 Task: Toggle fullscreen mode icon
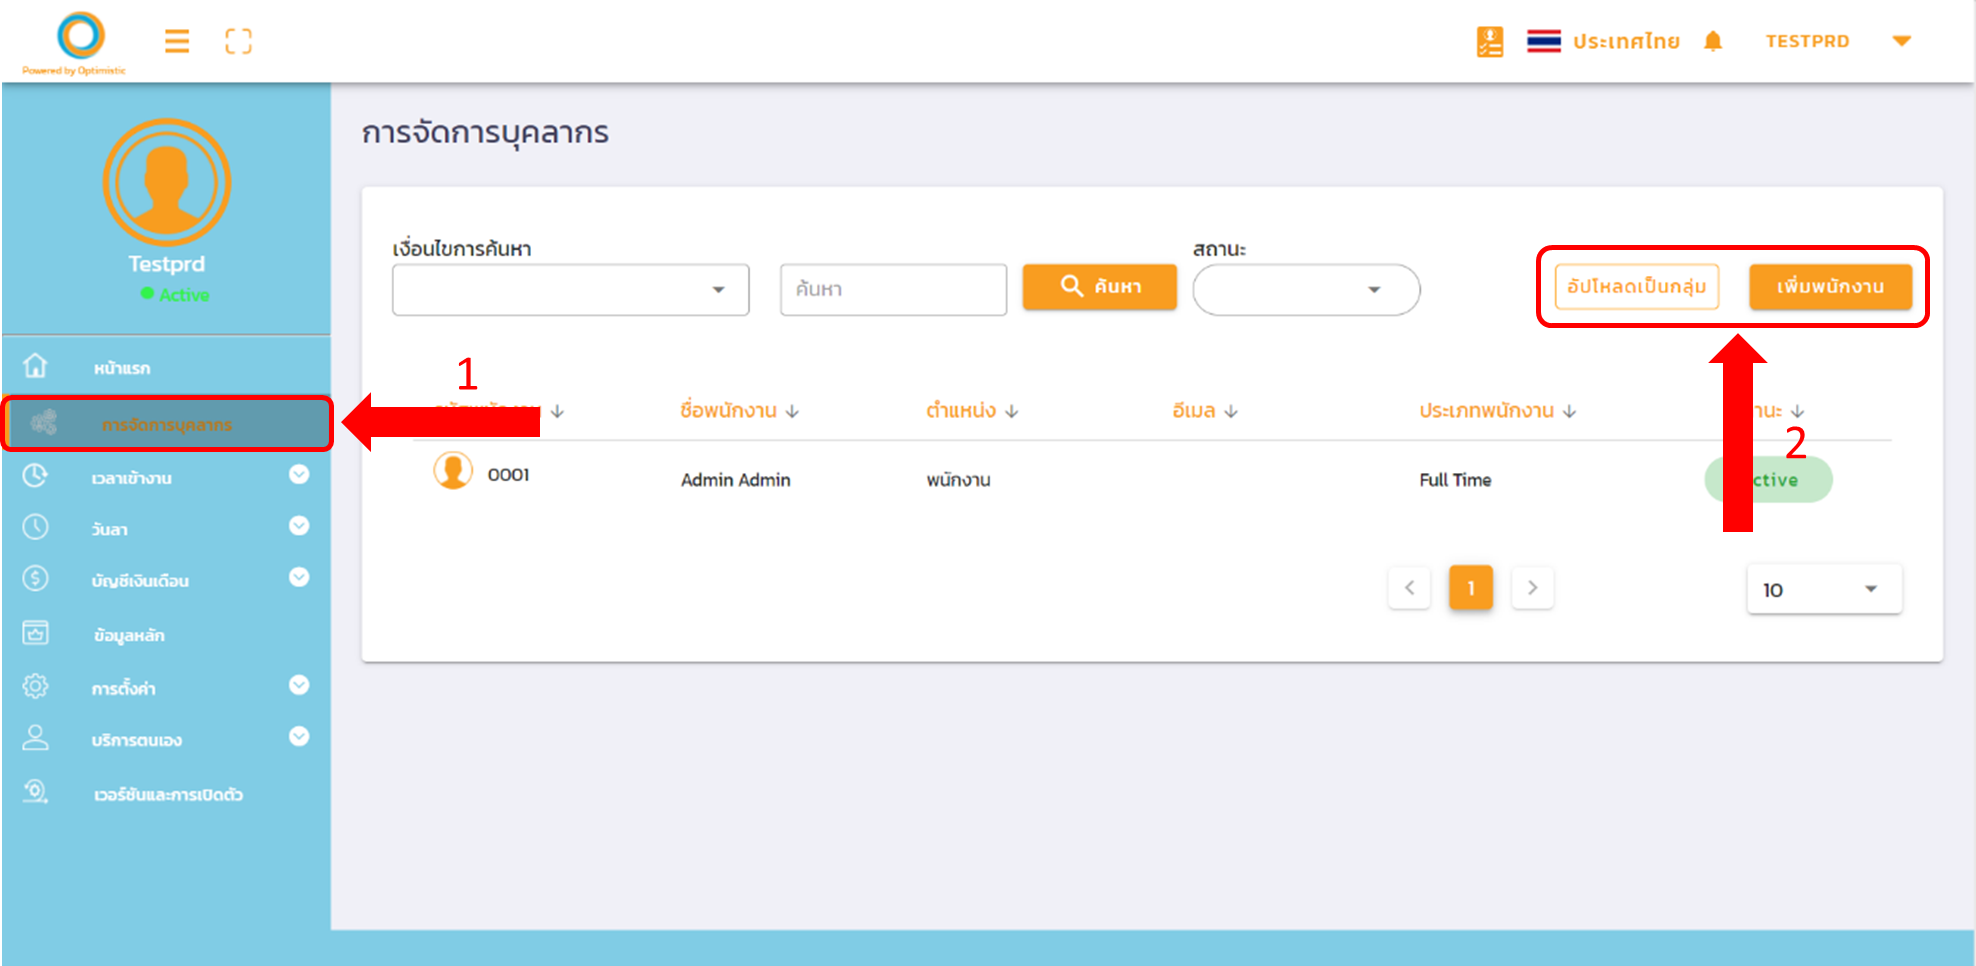pyautogui.click(x=238, y=41)
